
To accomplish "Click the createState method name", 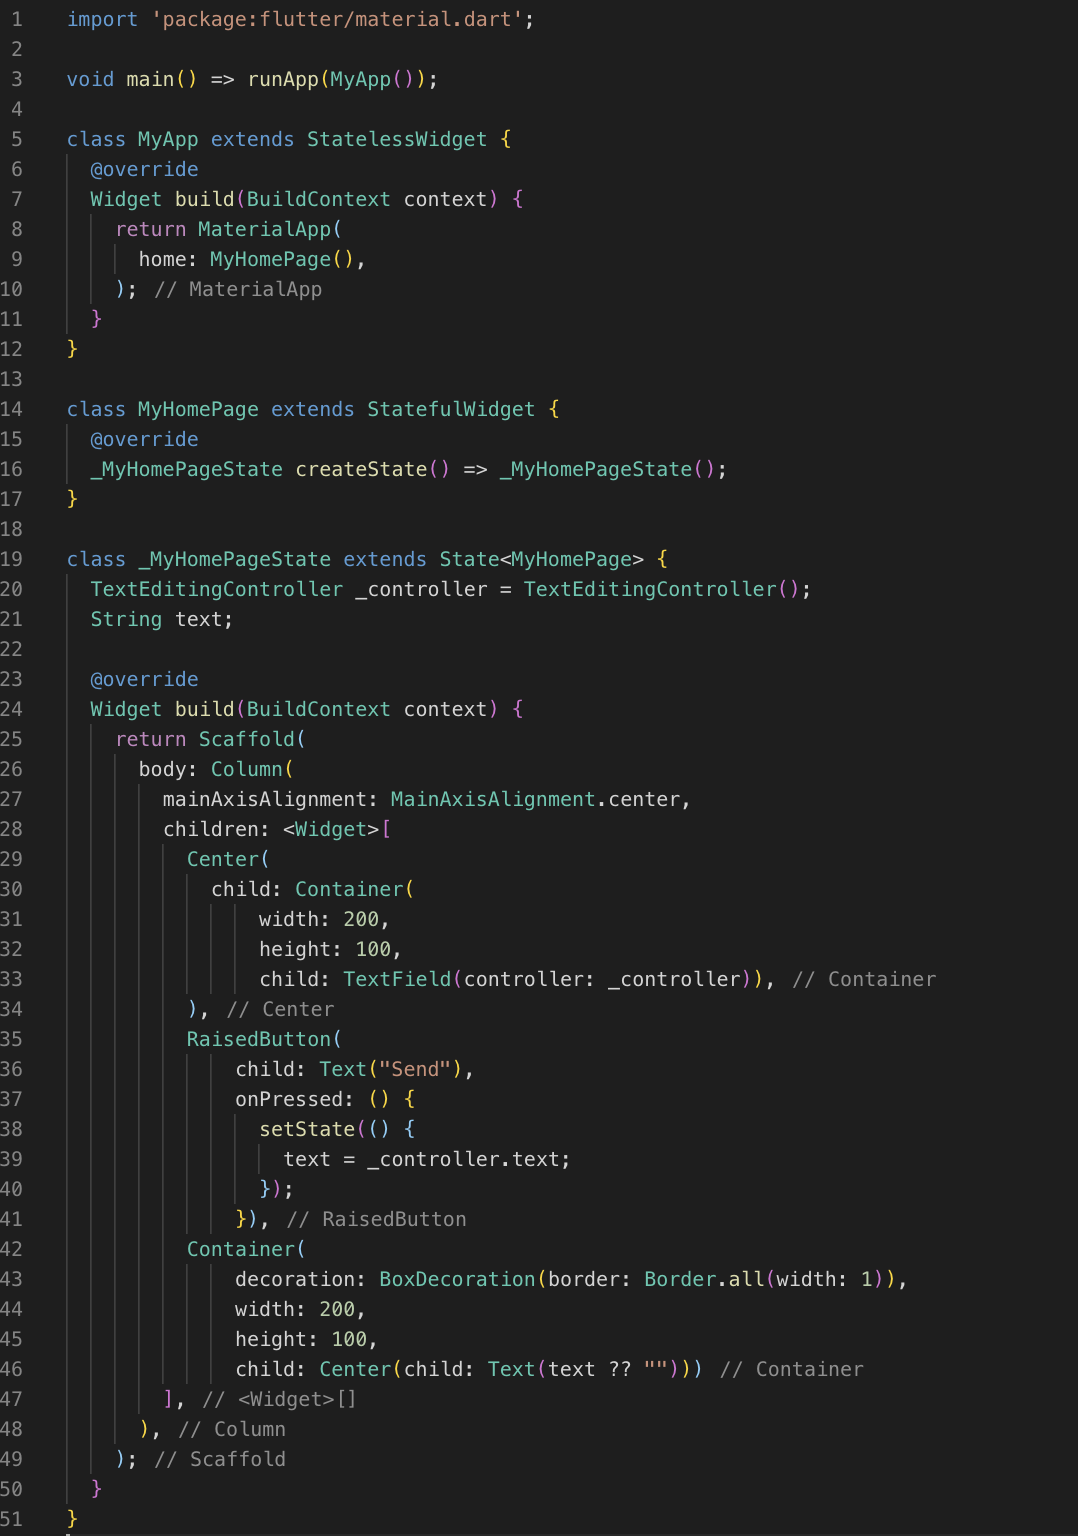I will [x=361, y=470].
